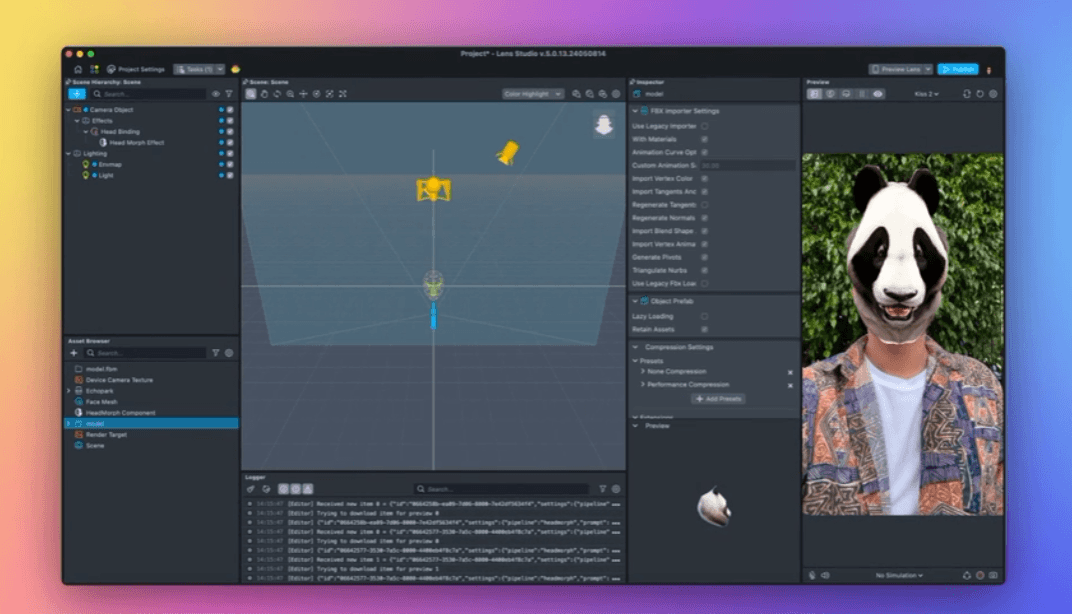This screenshot has height=614, width=1072.
Task: Click the model thumbnail in the Inspector Preview
Action: [714, 507]
